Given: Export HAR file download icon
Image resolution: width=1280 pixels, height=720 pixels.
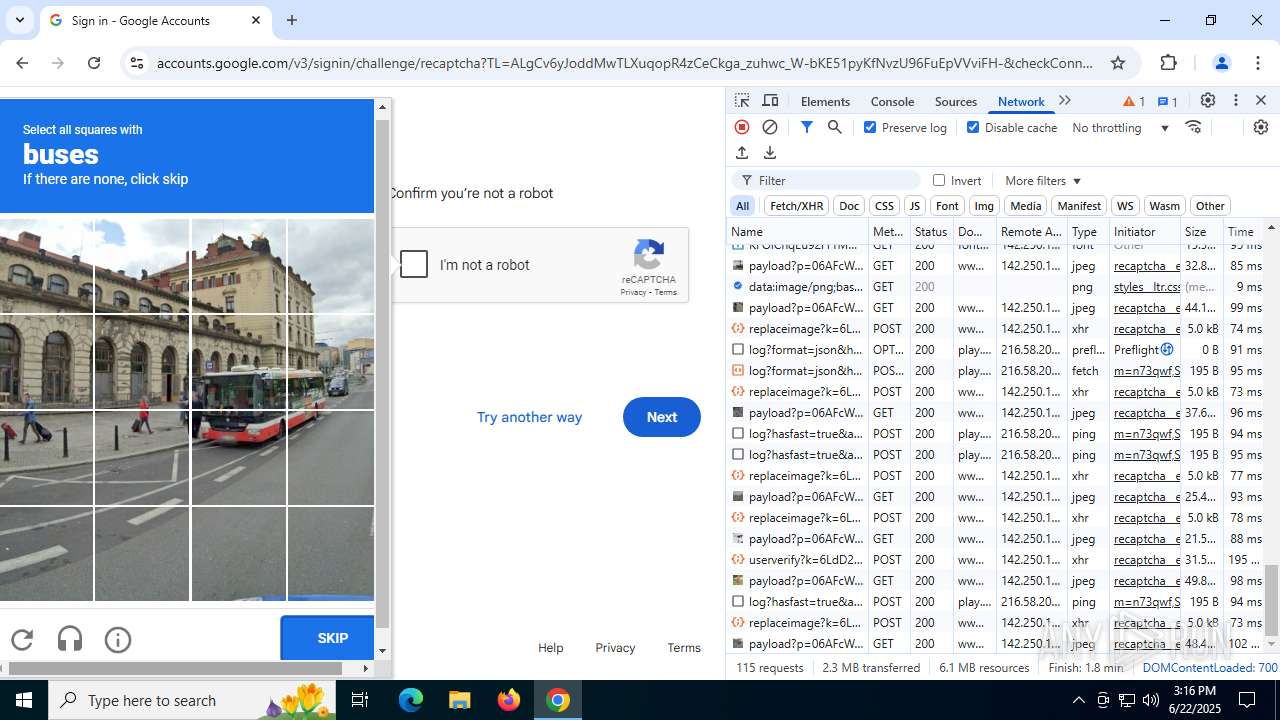Looking at the screenshot, I should [x=770, y=152].
